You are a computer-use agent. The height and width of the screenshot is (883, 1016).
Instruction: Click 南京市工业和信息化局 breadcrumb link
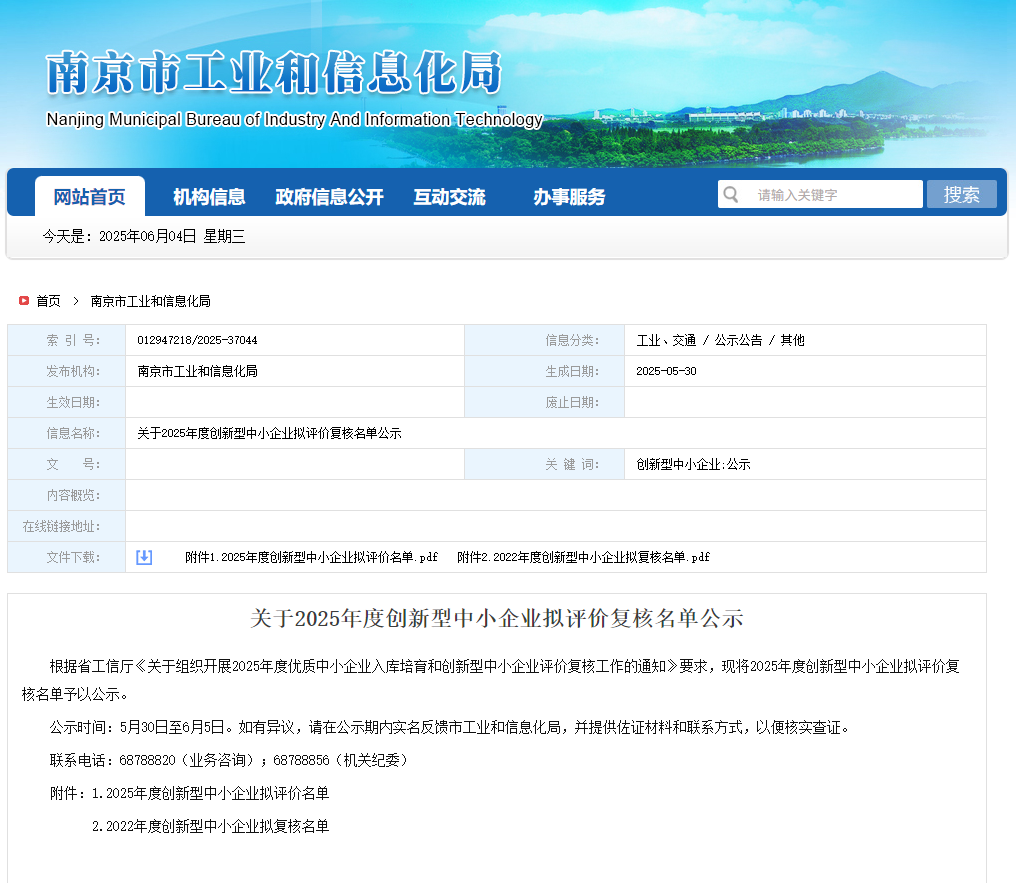click(150, 301)
